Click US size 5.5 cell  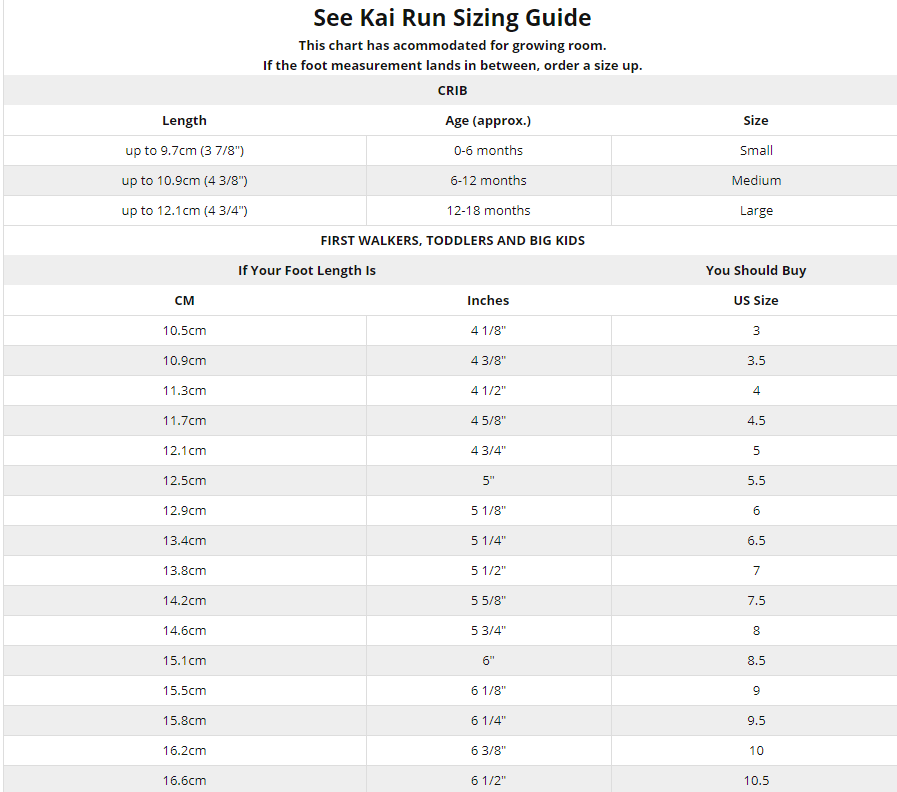point(756,480)
